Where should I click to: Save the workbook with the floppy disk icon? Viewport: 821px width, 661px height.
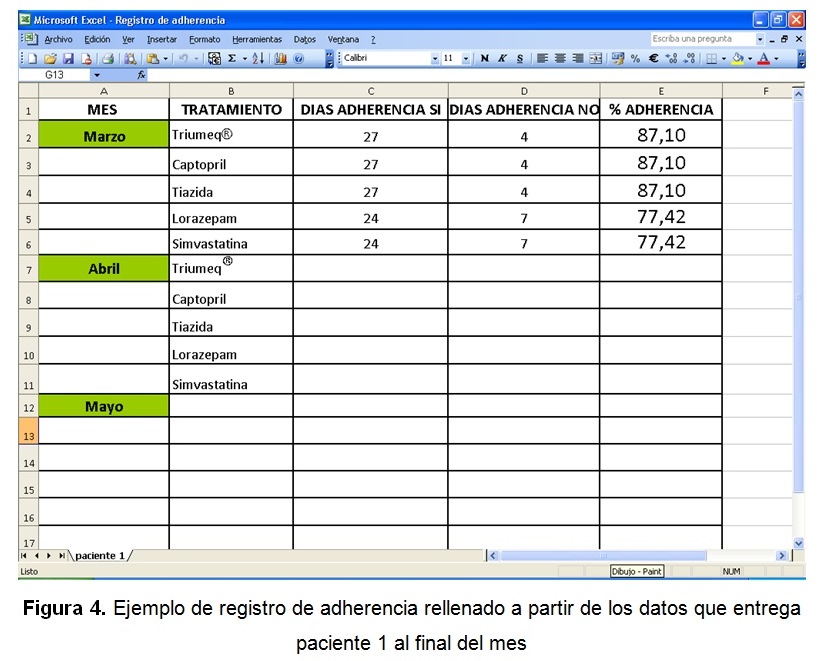68,59
